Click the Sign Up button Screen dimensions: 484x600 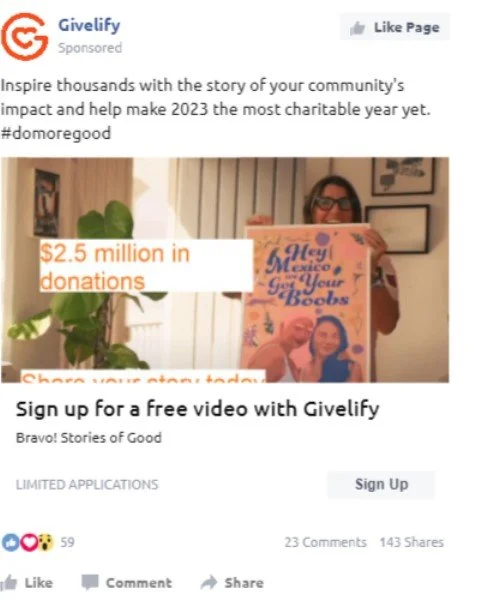pyautogui.click(x=381, y=484)
